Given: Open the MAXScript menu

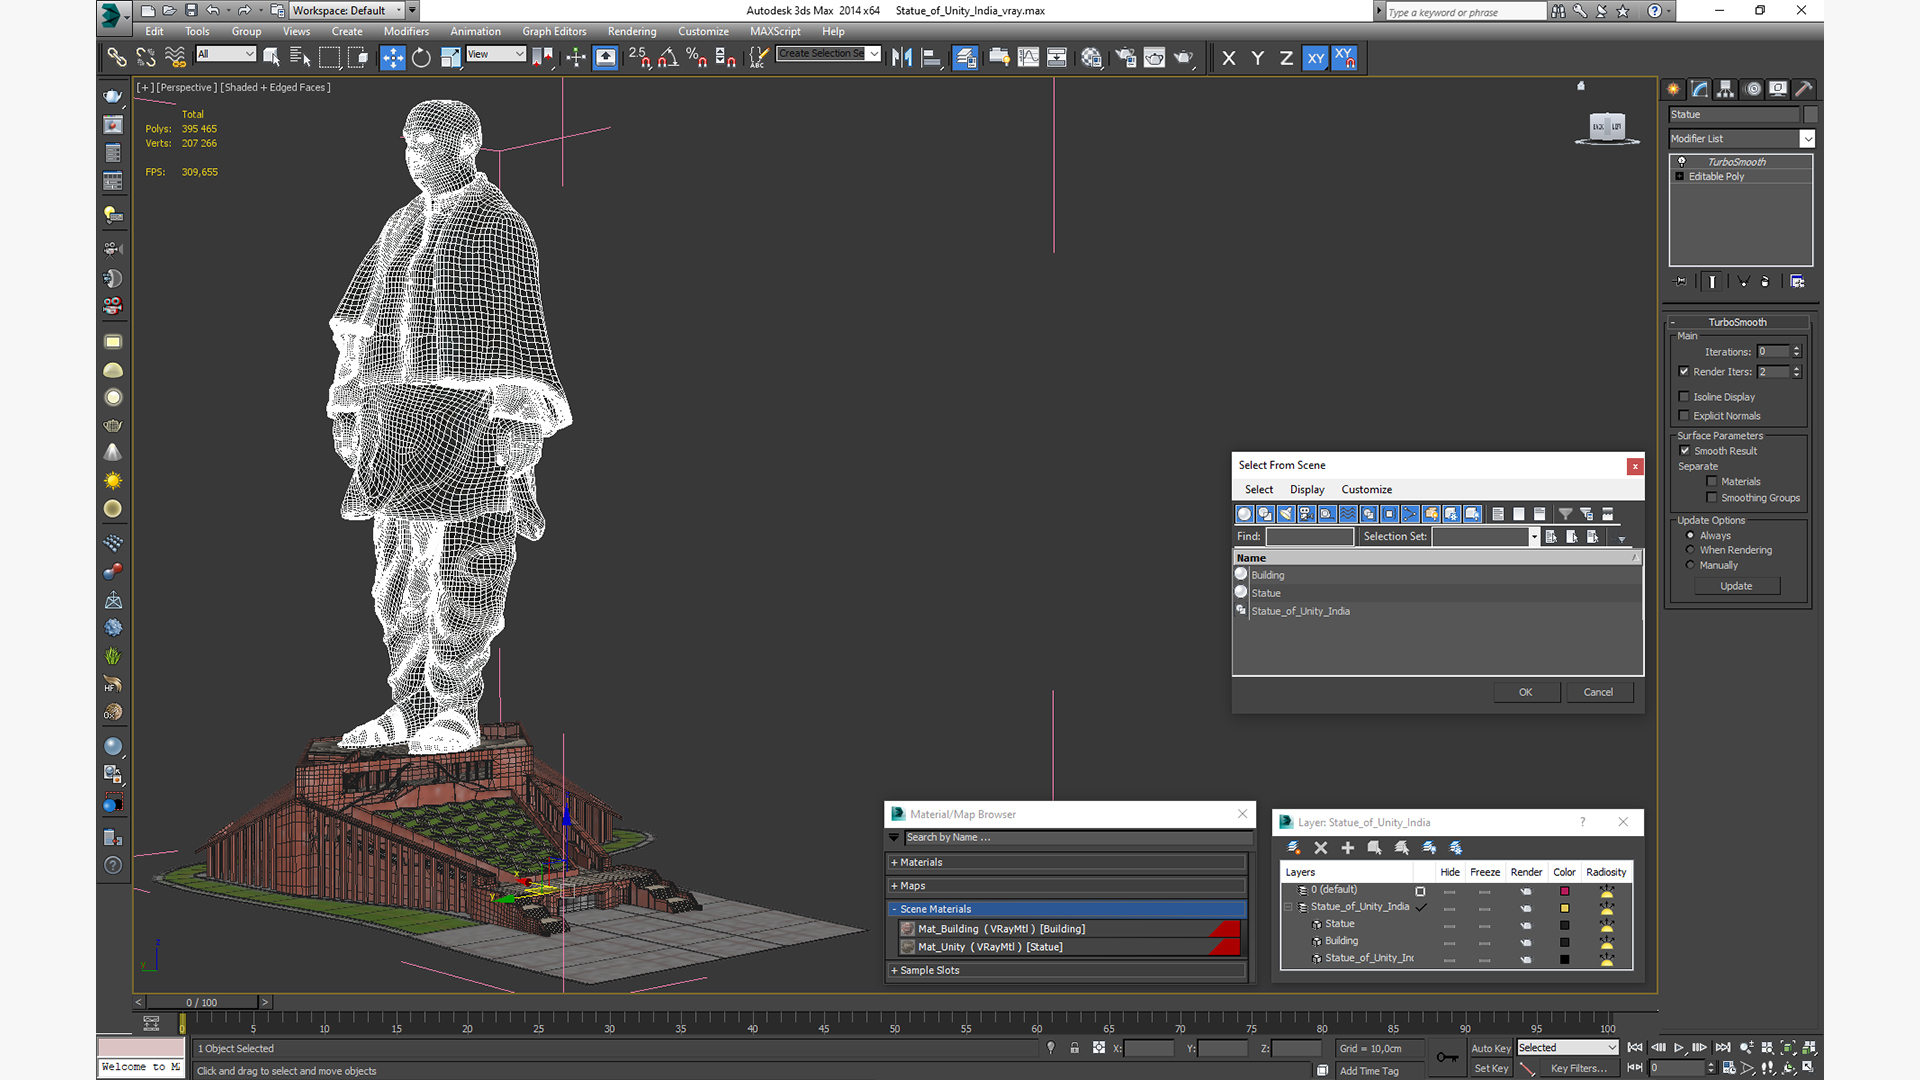Looking at the screenshot, I should click(x=775, y=32).
